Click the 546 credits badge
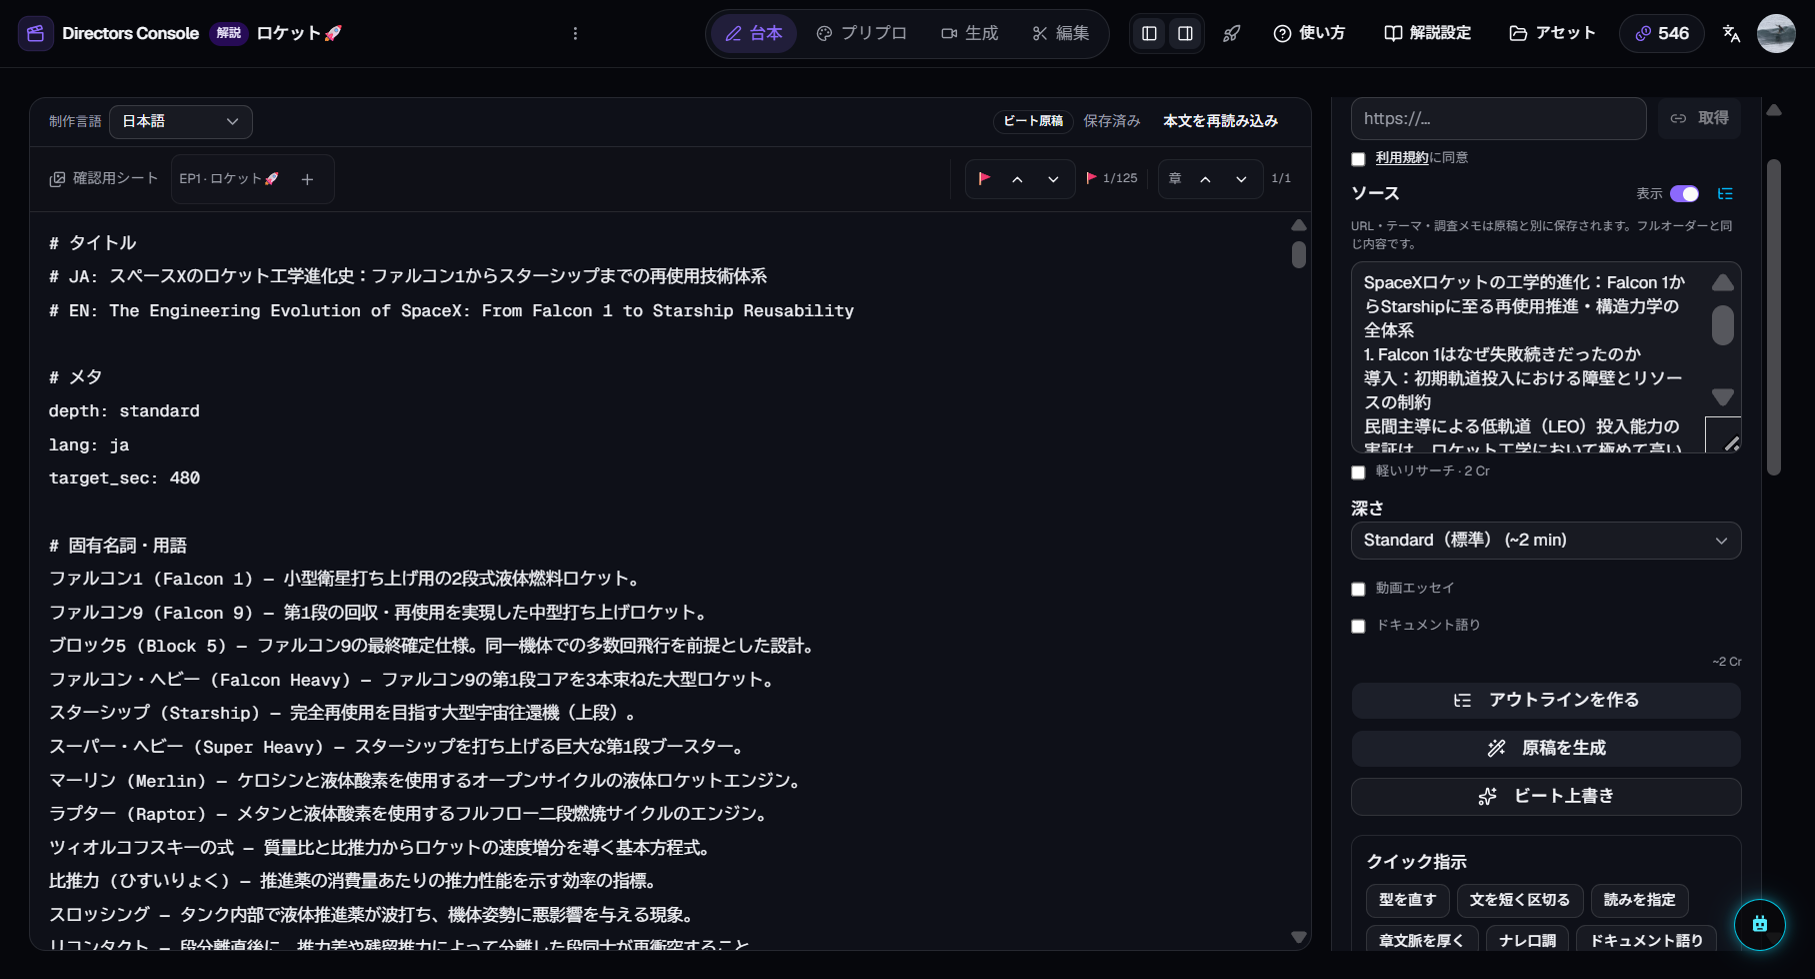 (1662, 33)
